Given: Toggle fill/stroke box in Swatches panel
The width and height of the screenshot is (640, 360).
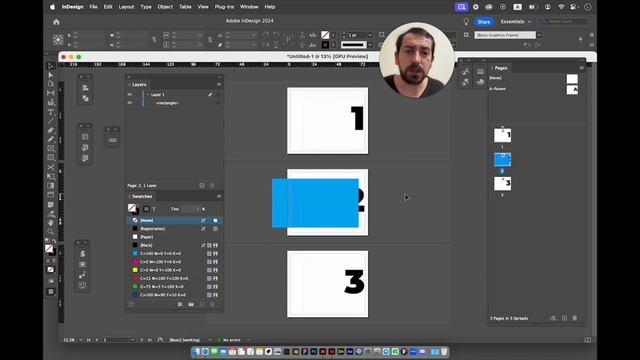Looking at the screenshot, I should tap(133, 209).
